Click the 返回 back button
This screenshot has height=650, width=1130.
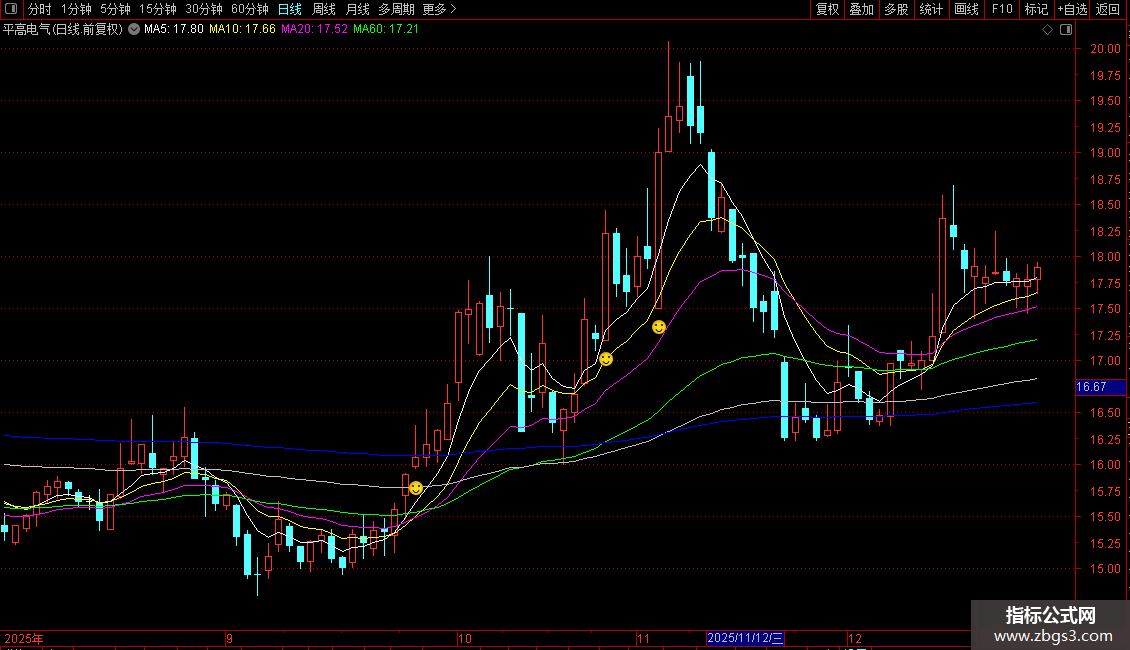[1108, 9]
